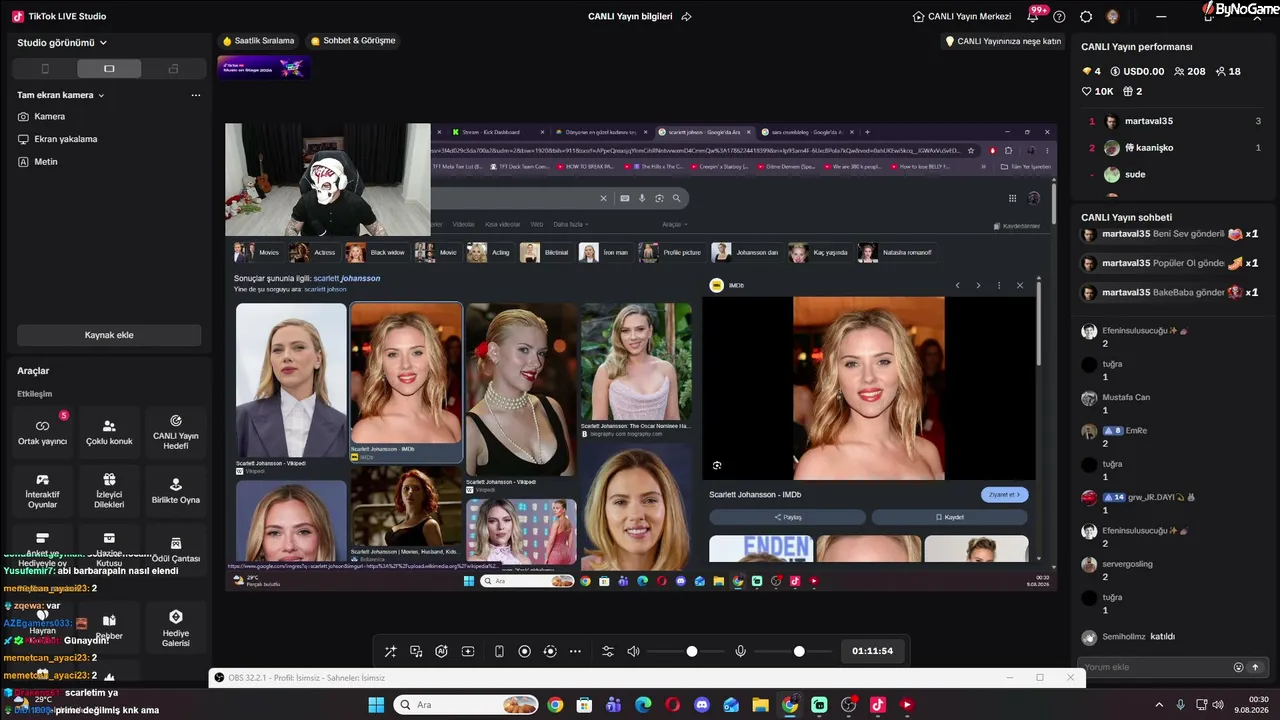Open the Saatlik Sıralama tab
This screenshot has height=720, width=1280.
tap(259, 41)
